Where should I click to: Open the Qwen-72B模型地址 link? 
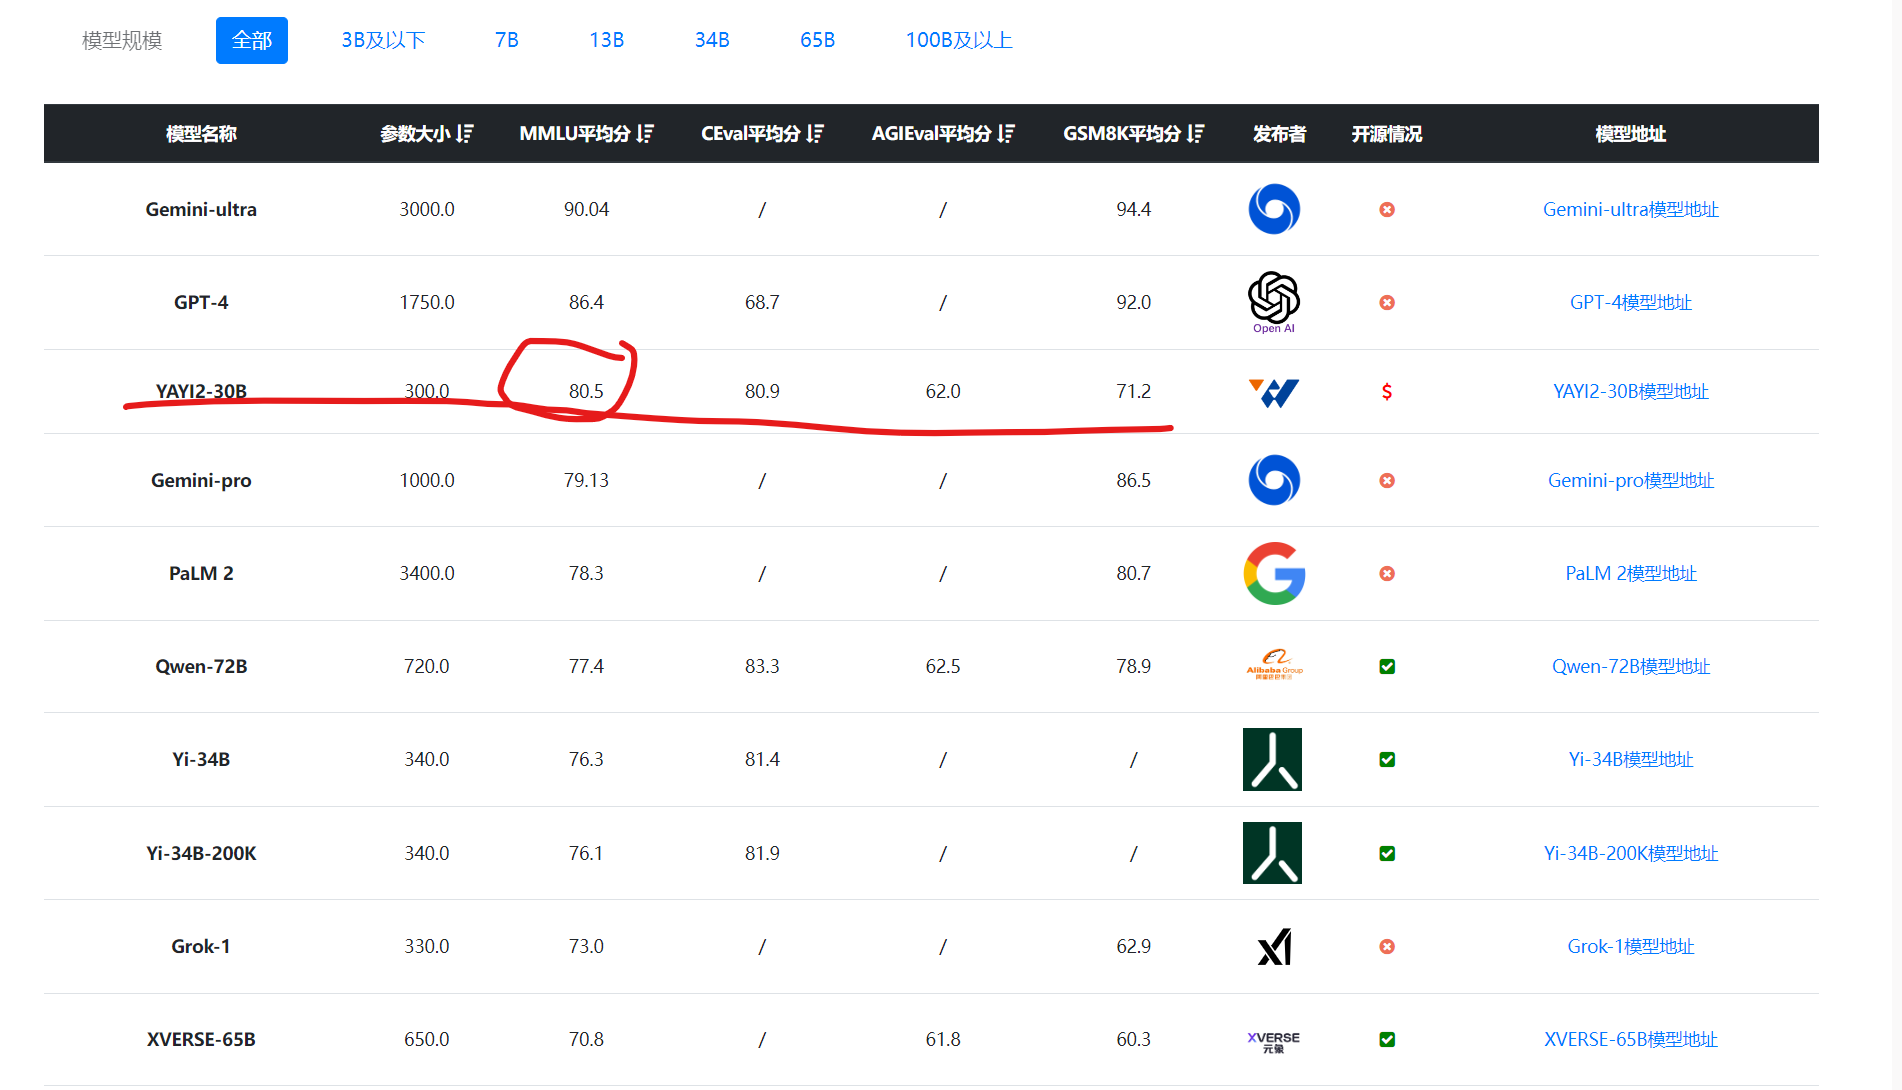[x=1630, y=666]
